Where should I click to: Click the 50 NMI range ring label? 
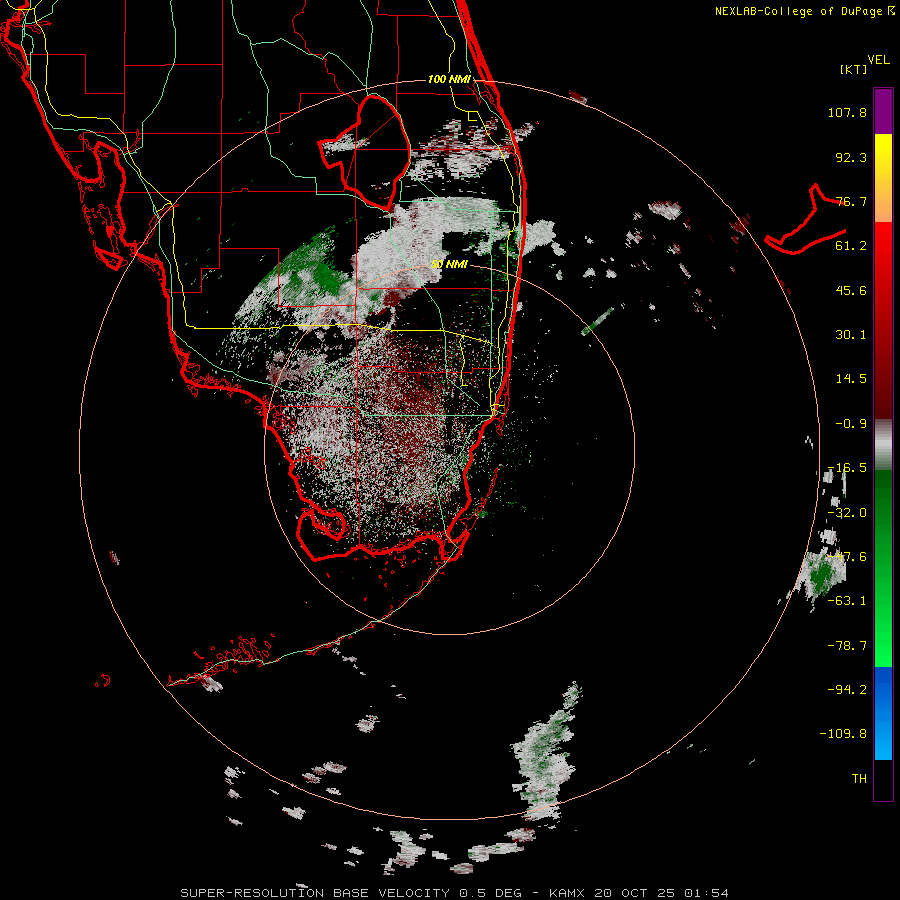click(449, 264)
